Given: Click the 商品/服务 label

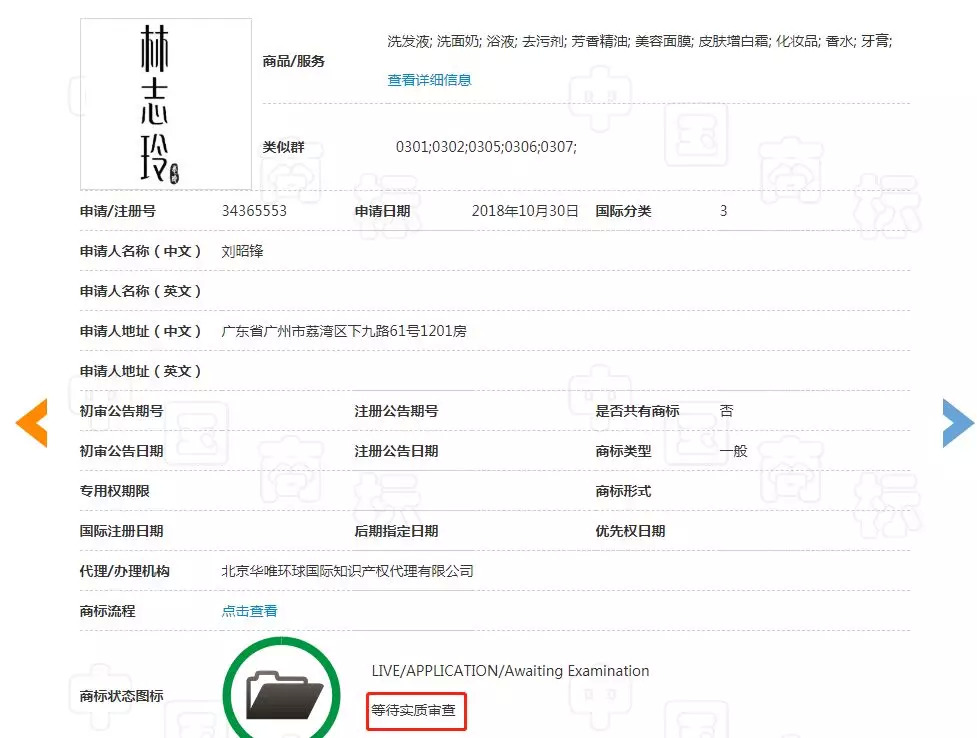Looking at the screenshot, I should 293,61.
